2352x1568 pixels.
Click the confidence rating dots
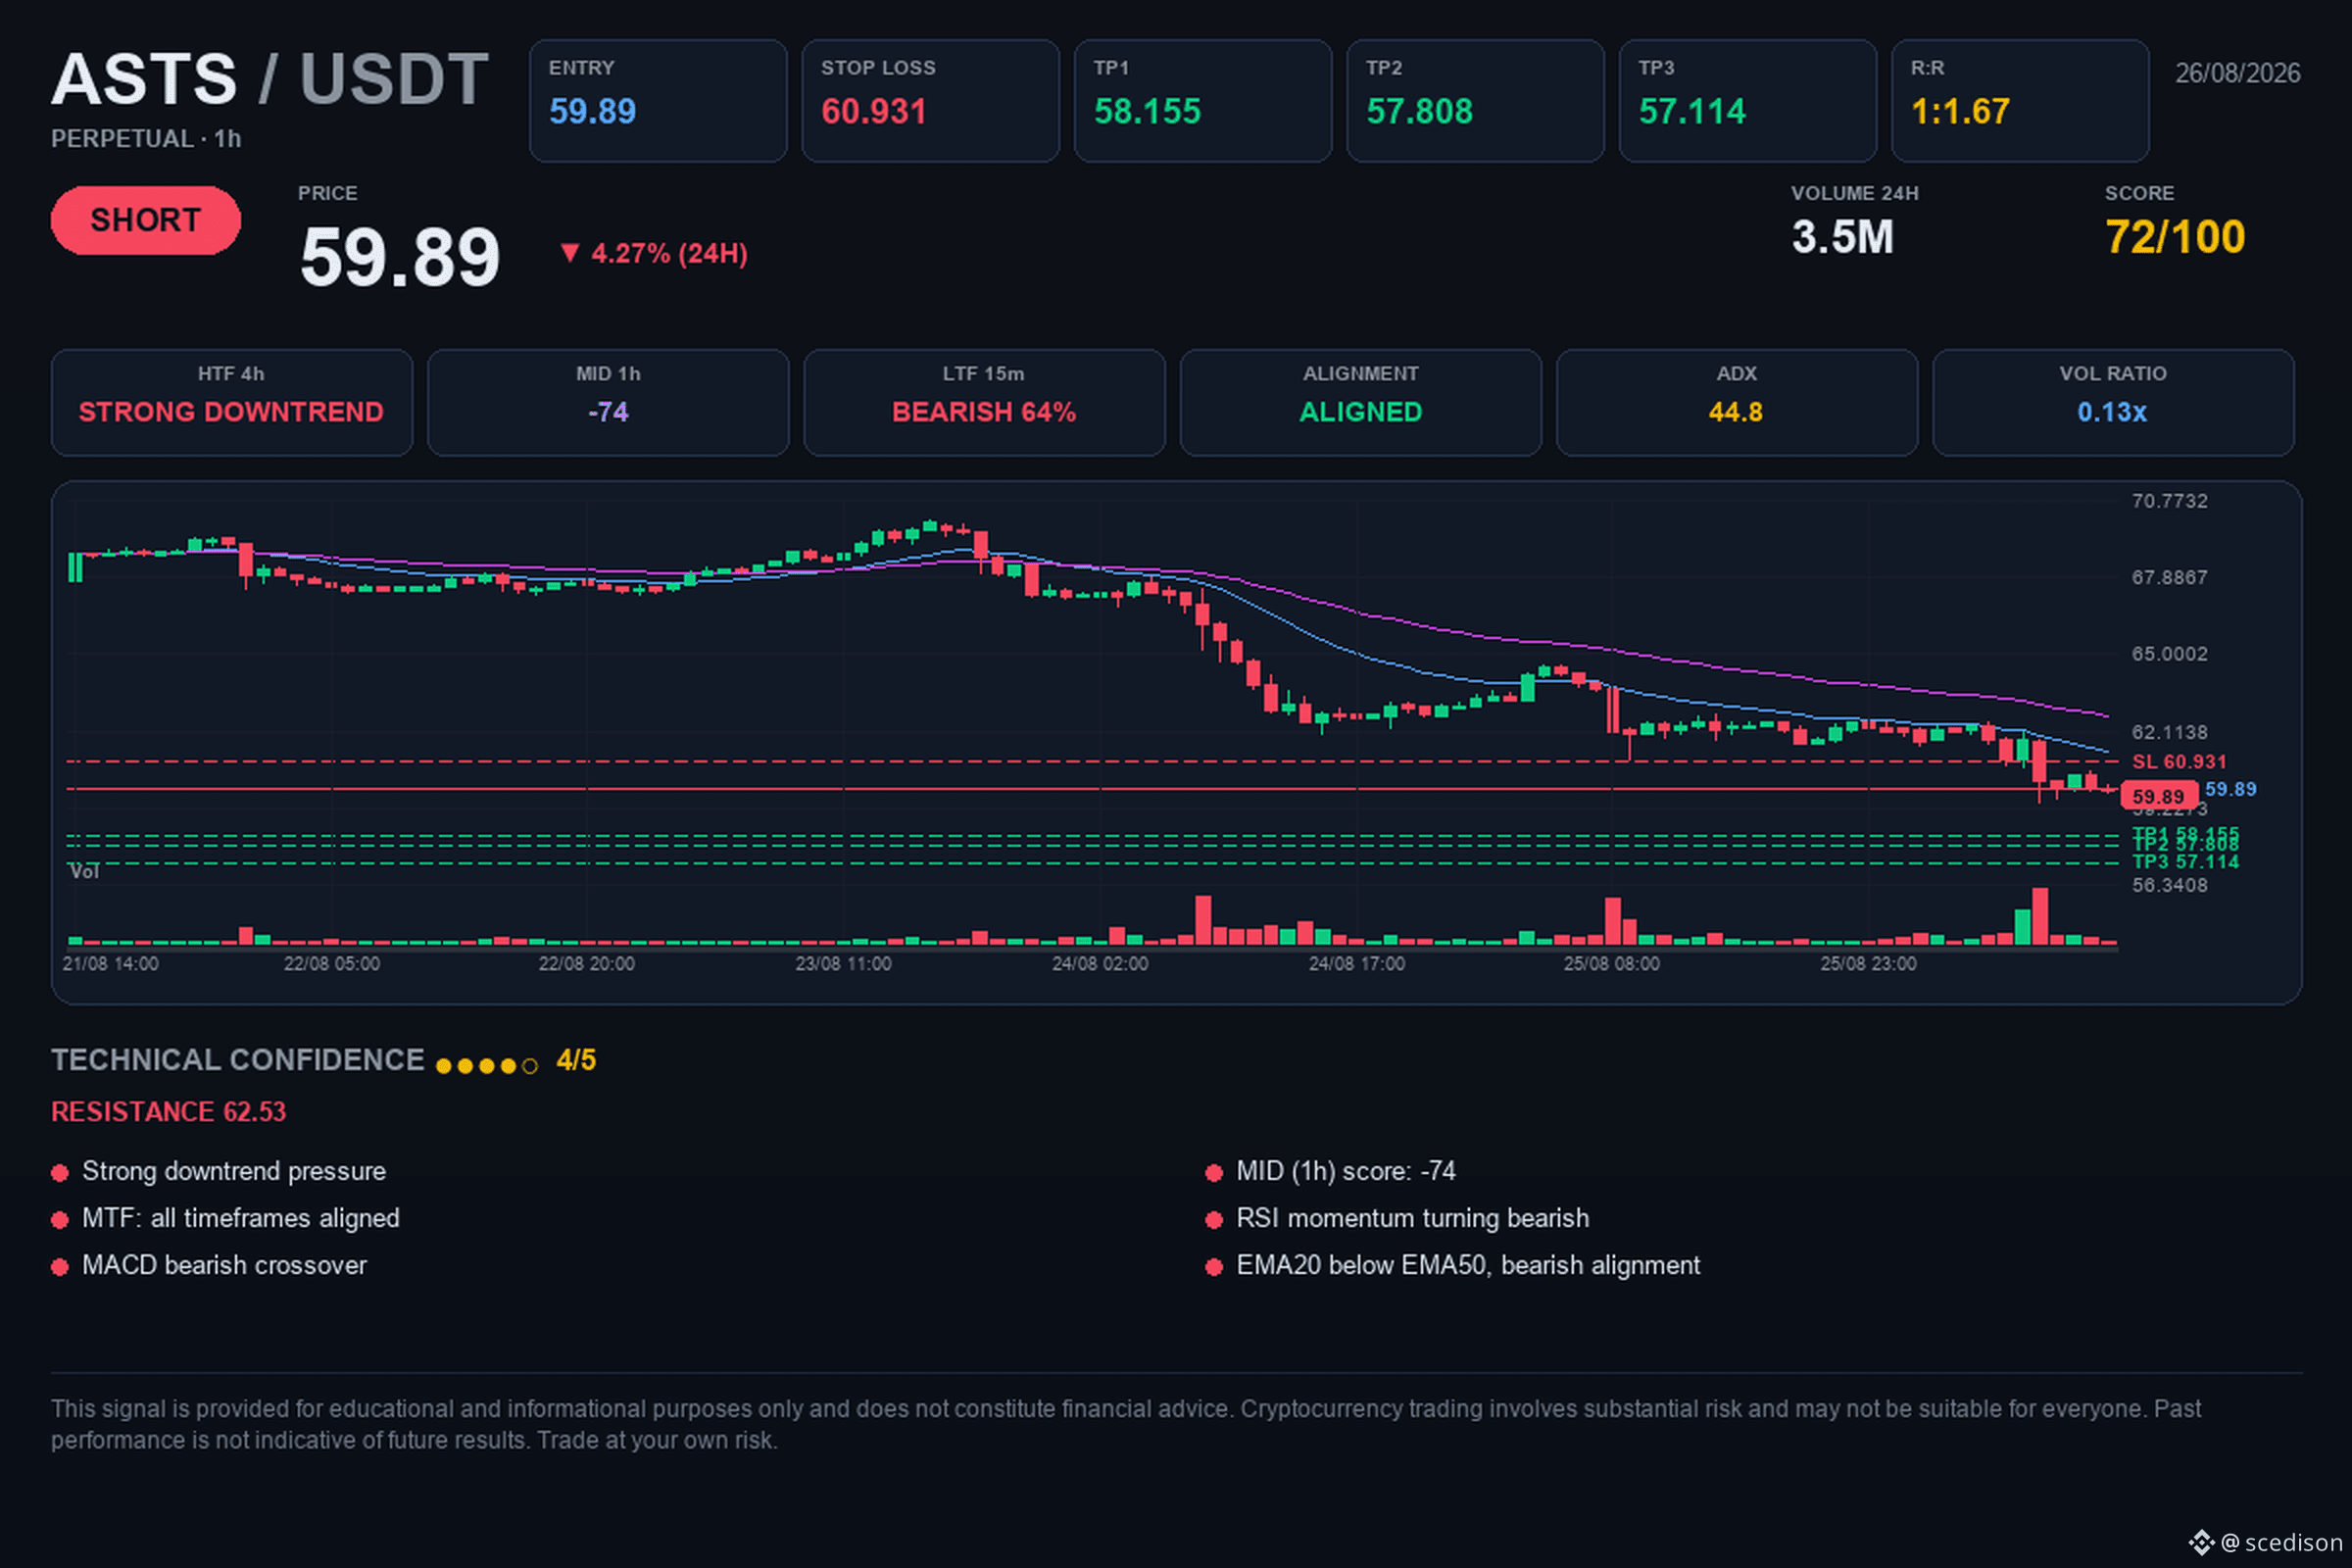pos(487,1066)
